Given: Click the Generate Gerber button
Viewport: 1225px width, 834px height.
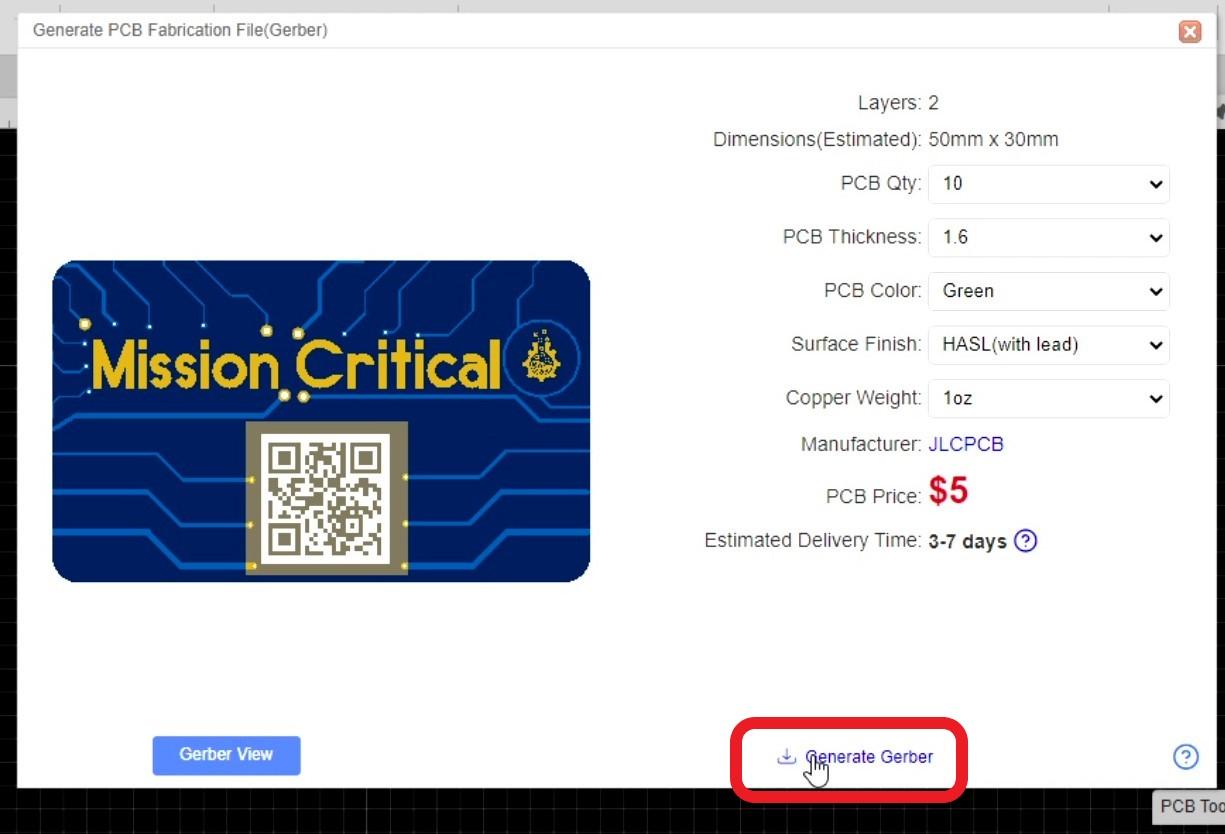Looking at the screenshot, I should tap(855, 757).
